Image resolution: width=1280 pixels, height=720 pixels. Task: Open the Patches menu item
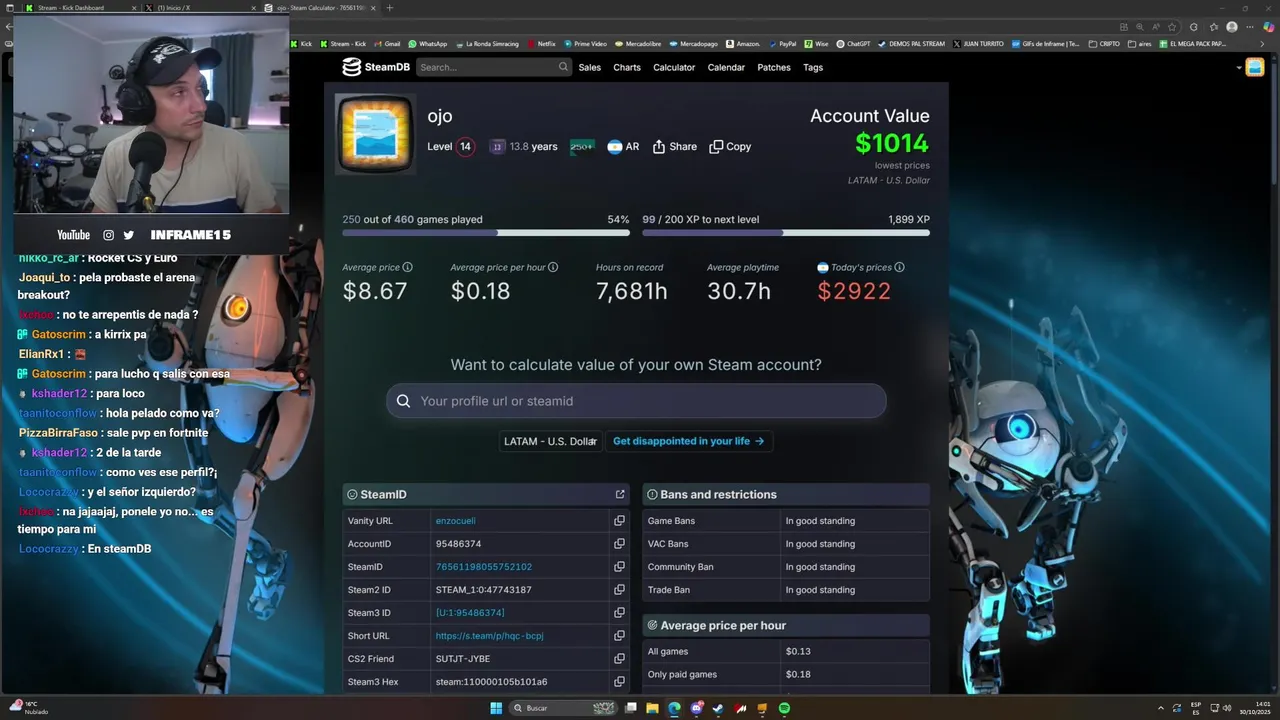(x=774, y=67)
